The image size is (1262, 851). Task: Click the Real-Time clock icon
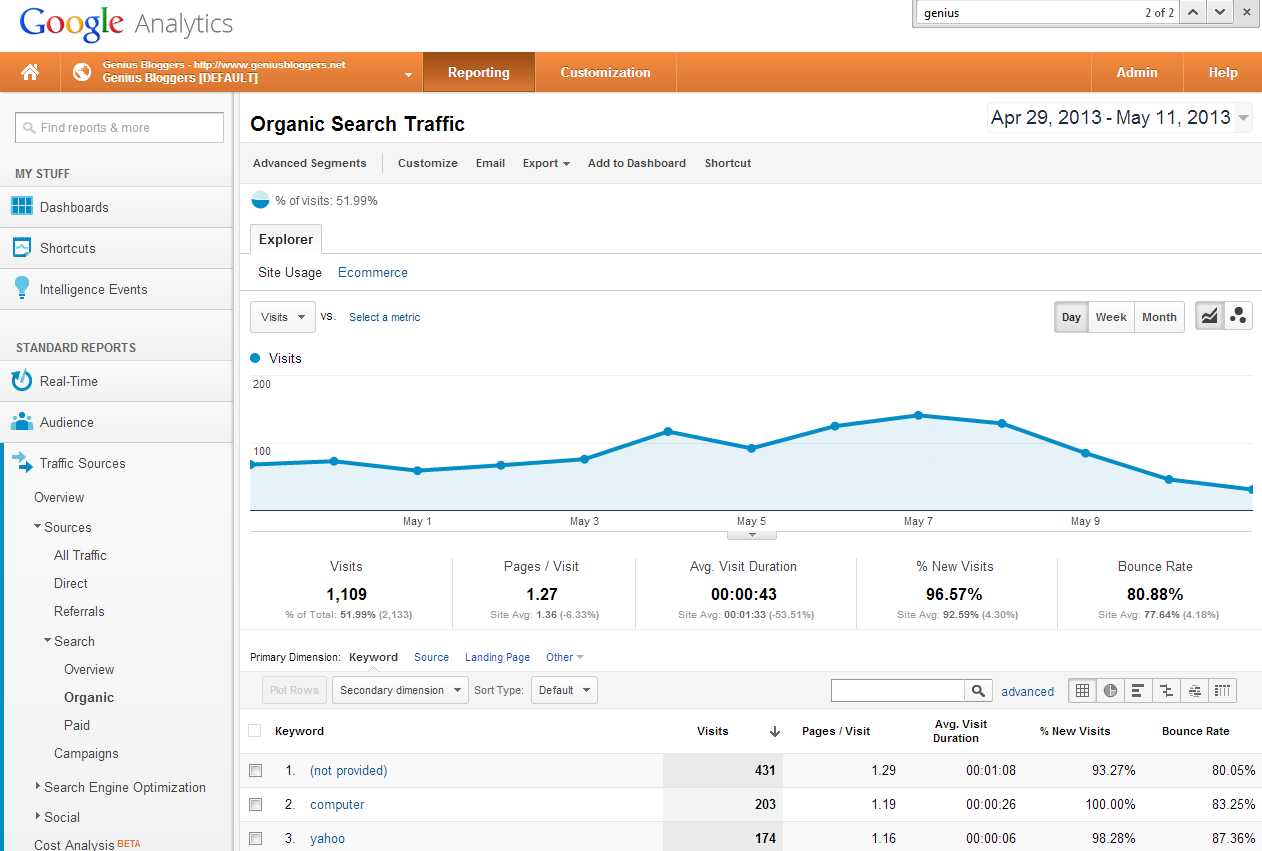(x=21, y=381)
